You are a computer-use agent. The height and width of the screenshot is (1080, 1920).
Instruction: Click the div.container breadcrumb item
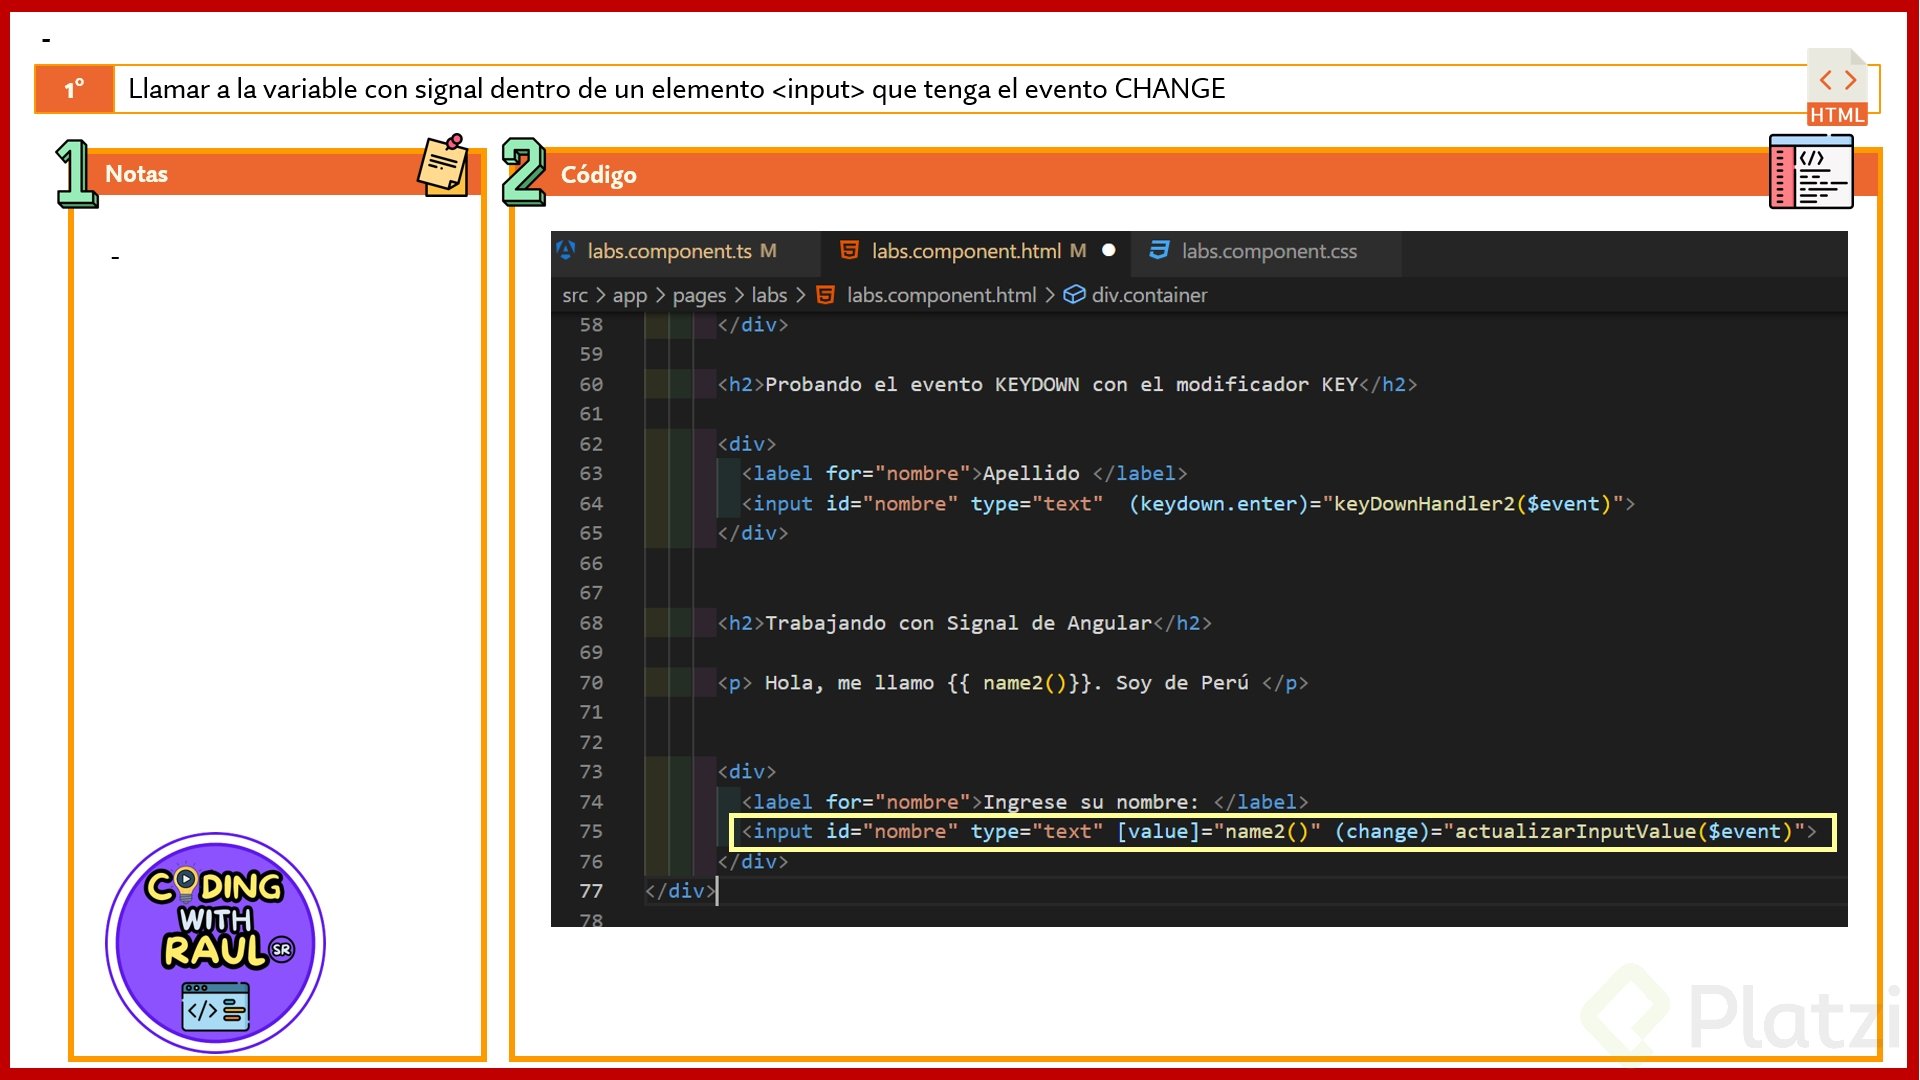(x=1149, y=295)
